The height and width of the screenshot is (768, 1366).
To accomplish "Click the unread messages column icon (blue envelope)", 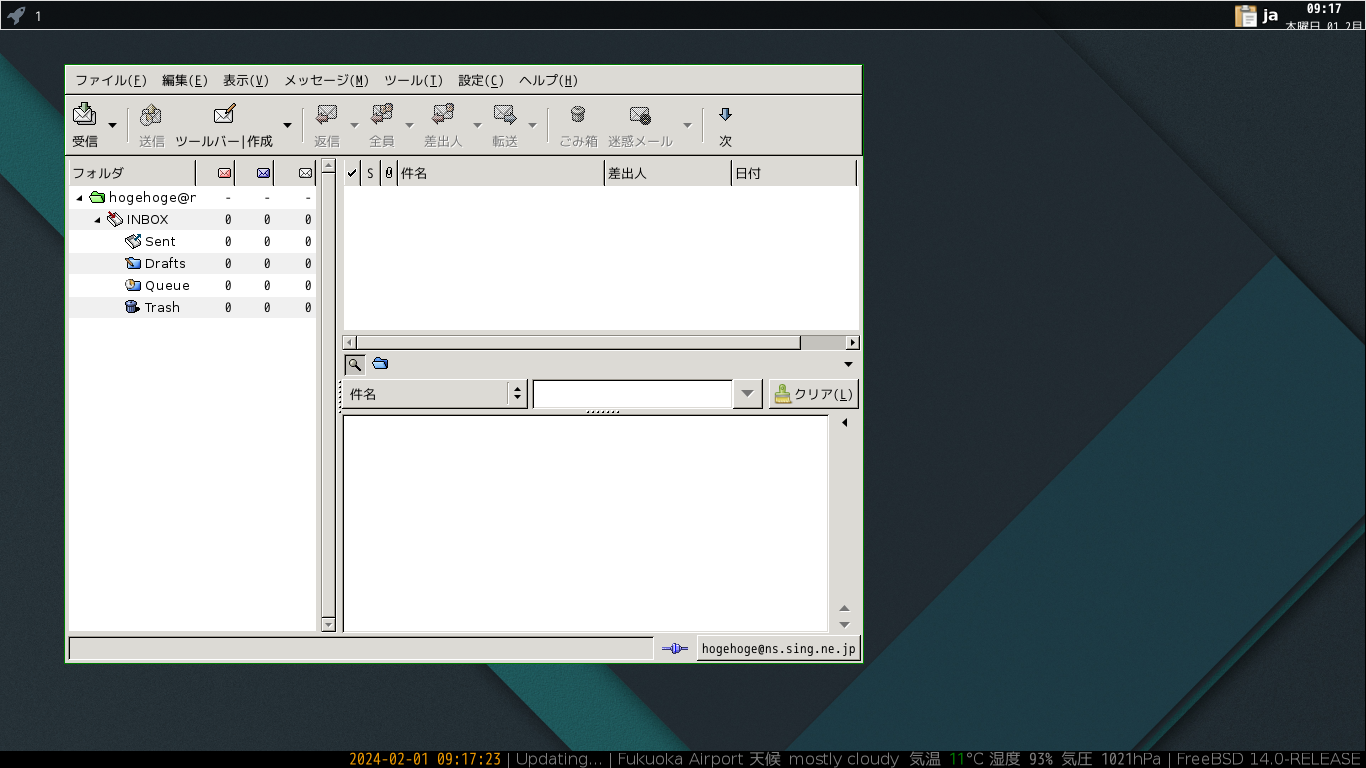I will [263, 173].
